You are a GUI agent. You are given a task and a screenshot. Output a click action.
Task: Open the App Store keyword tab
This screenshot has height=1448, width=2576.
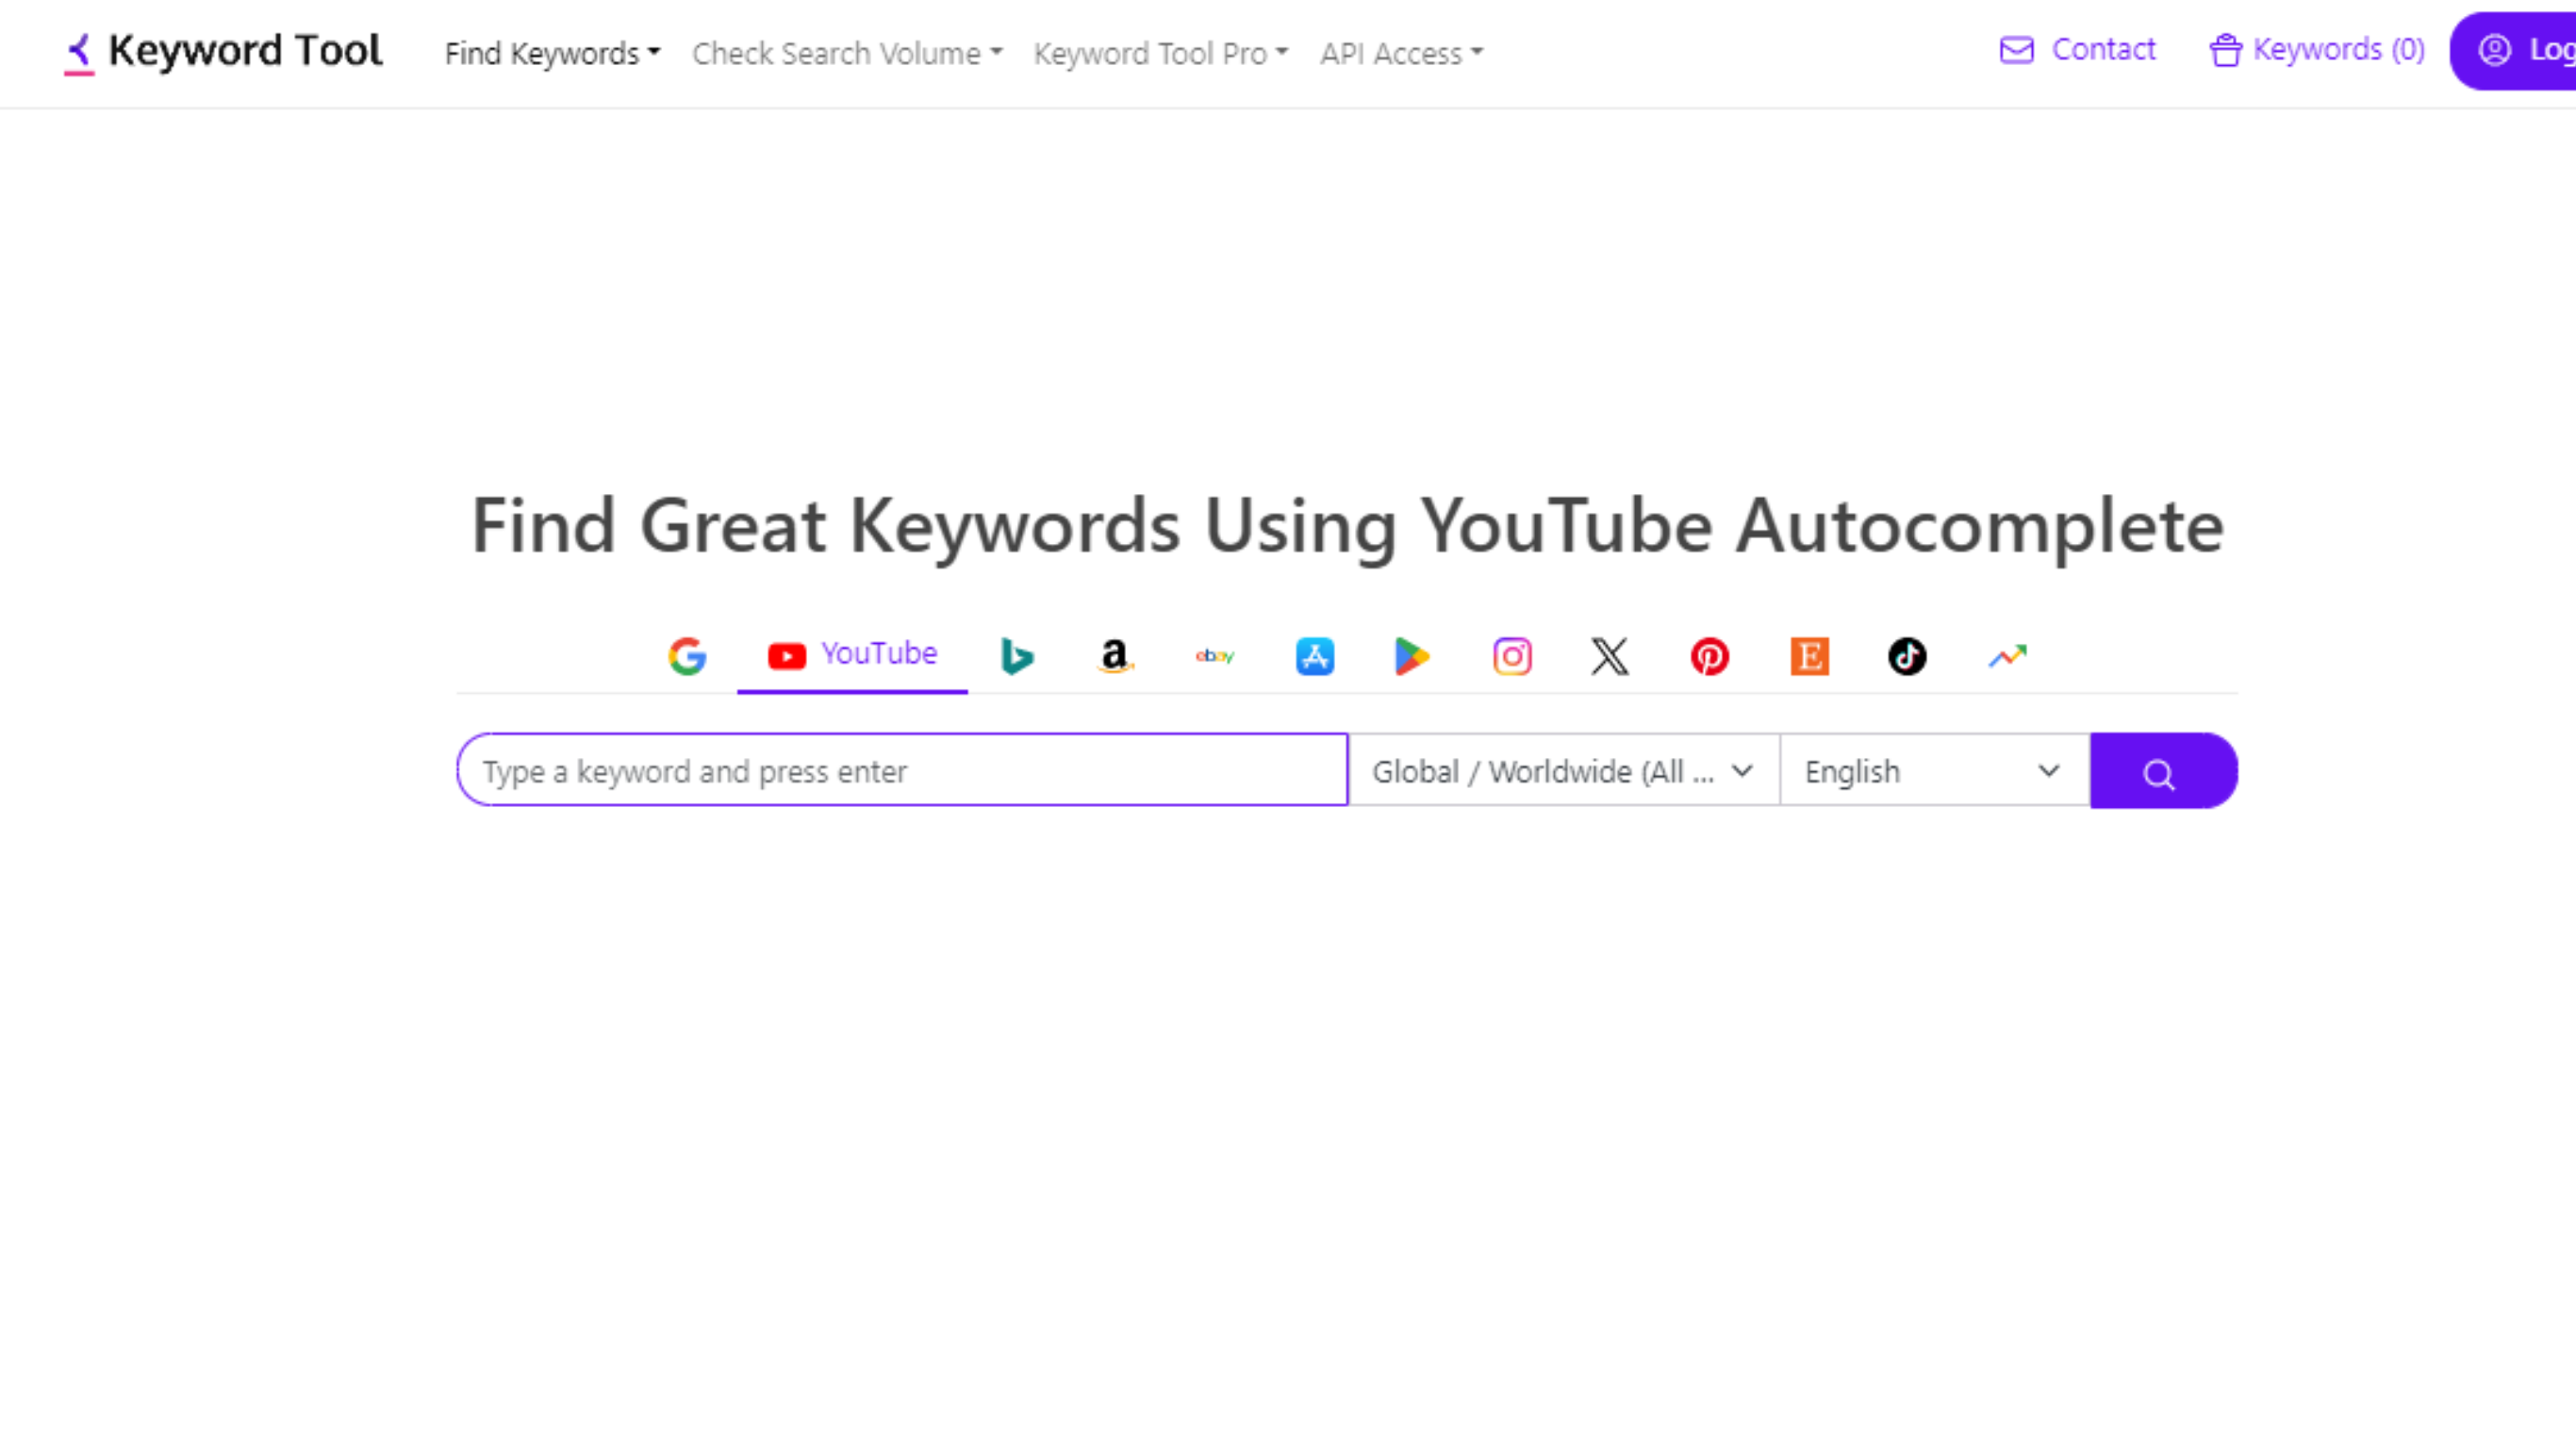pos(1314,656)
